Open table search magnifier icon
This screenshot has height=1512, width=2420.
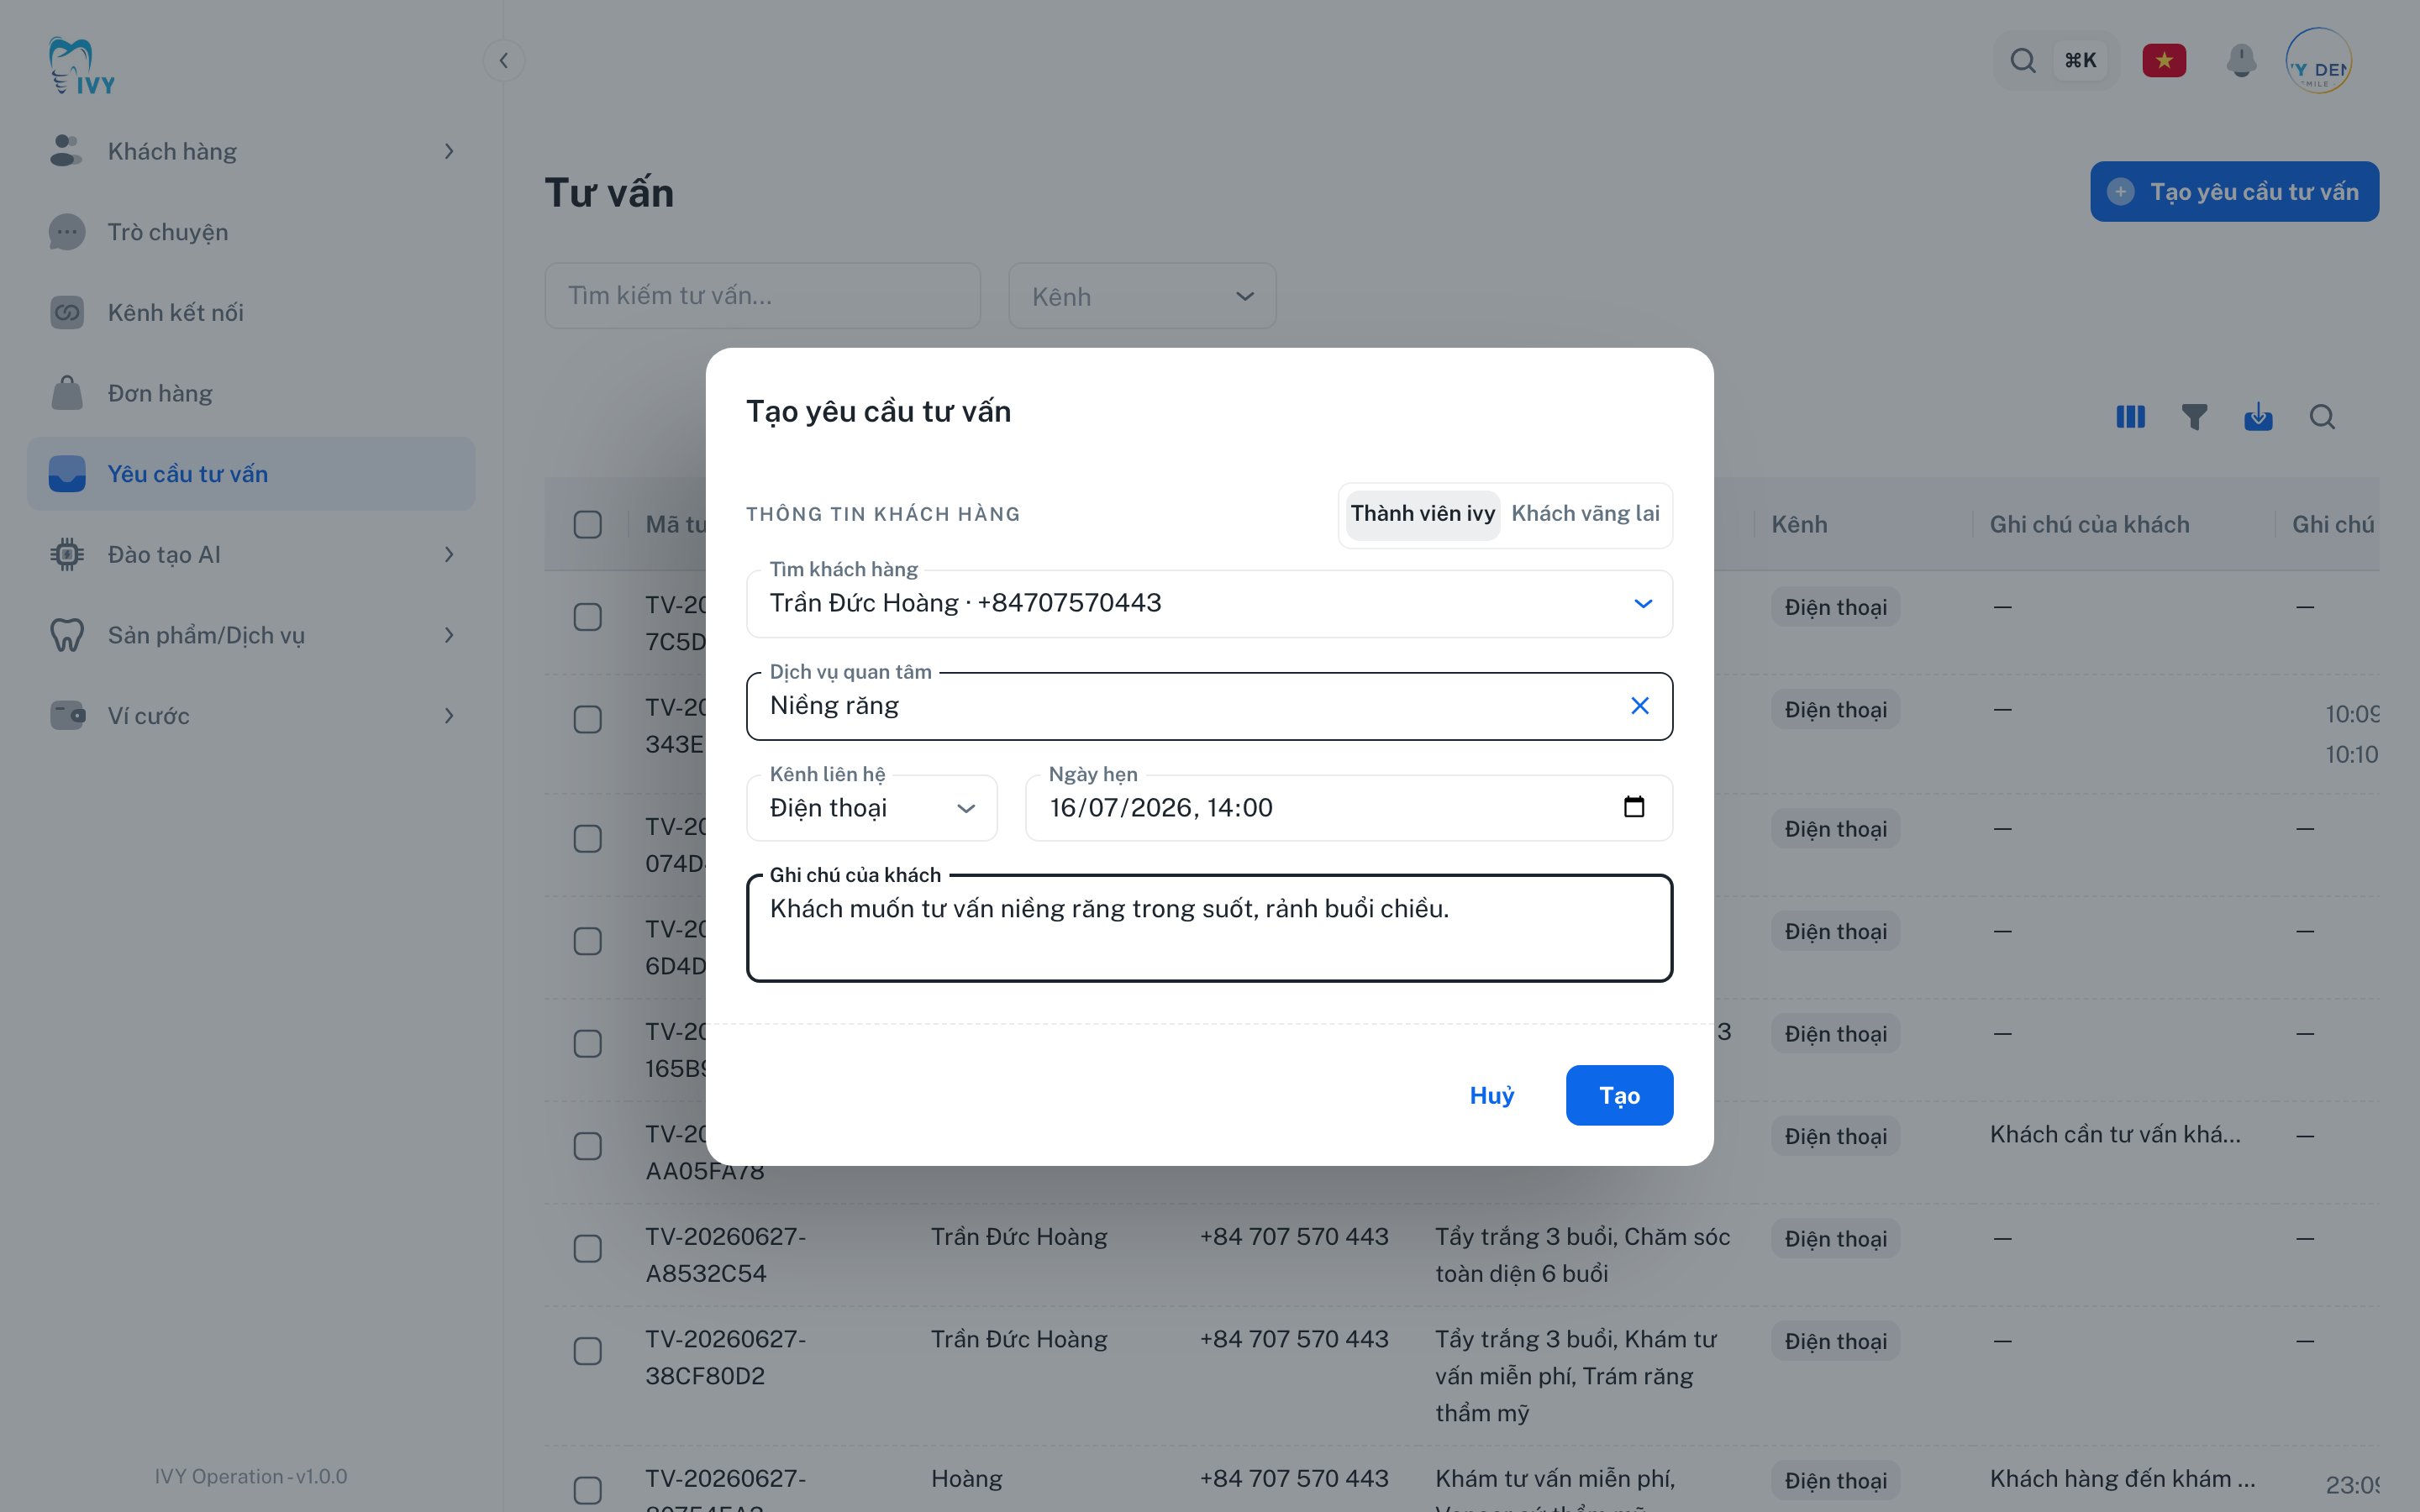coord(2322,417)
